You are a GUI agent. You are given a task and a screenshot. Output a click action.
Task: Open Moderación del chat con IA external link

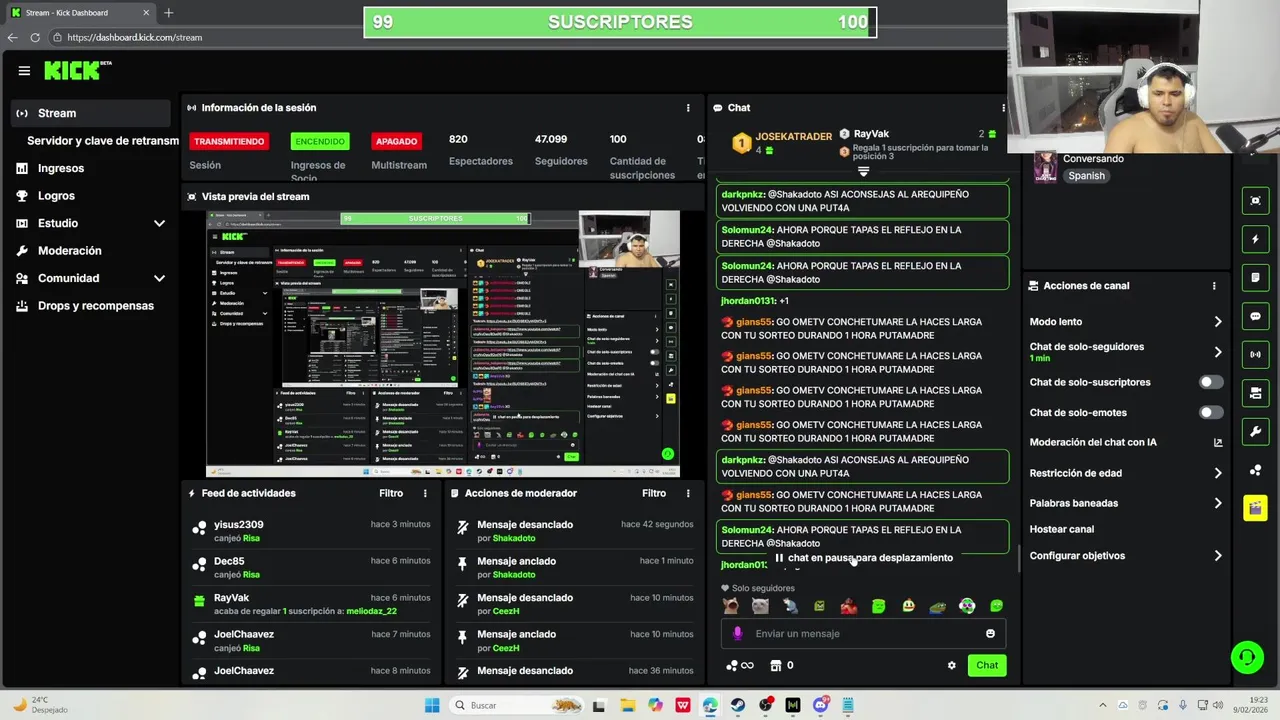(x=1218, y=442)
